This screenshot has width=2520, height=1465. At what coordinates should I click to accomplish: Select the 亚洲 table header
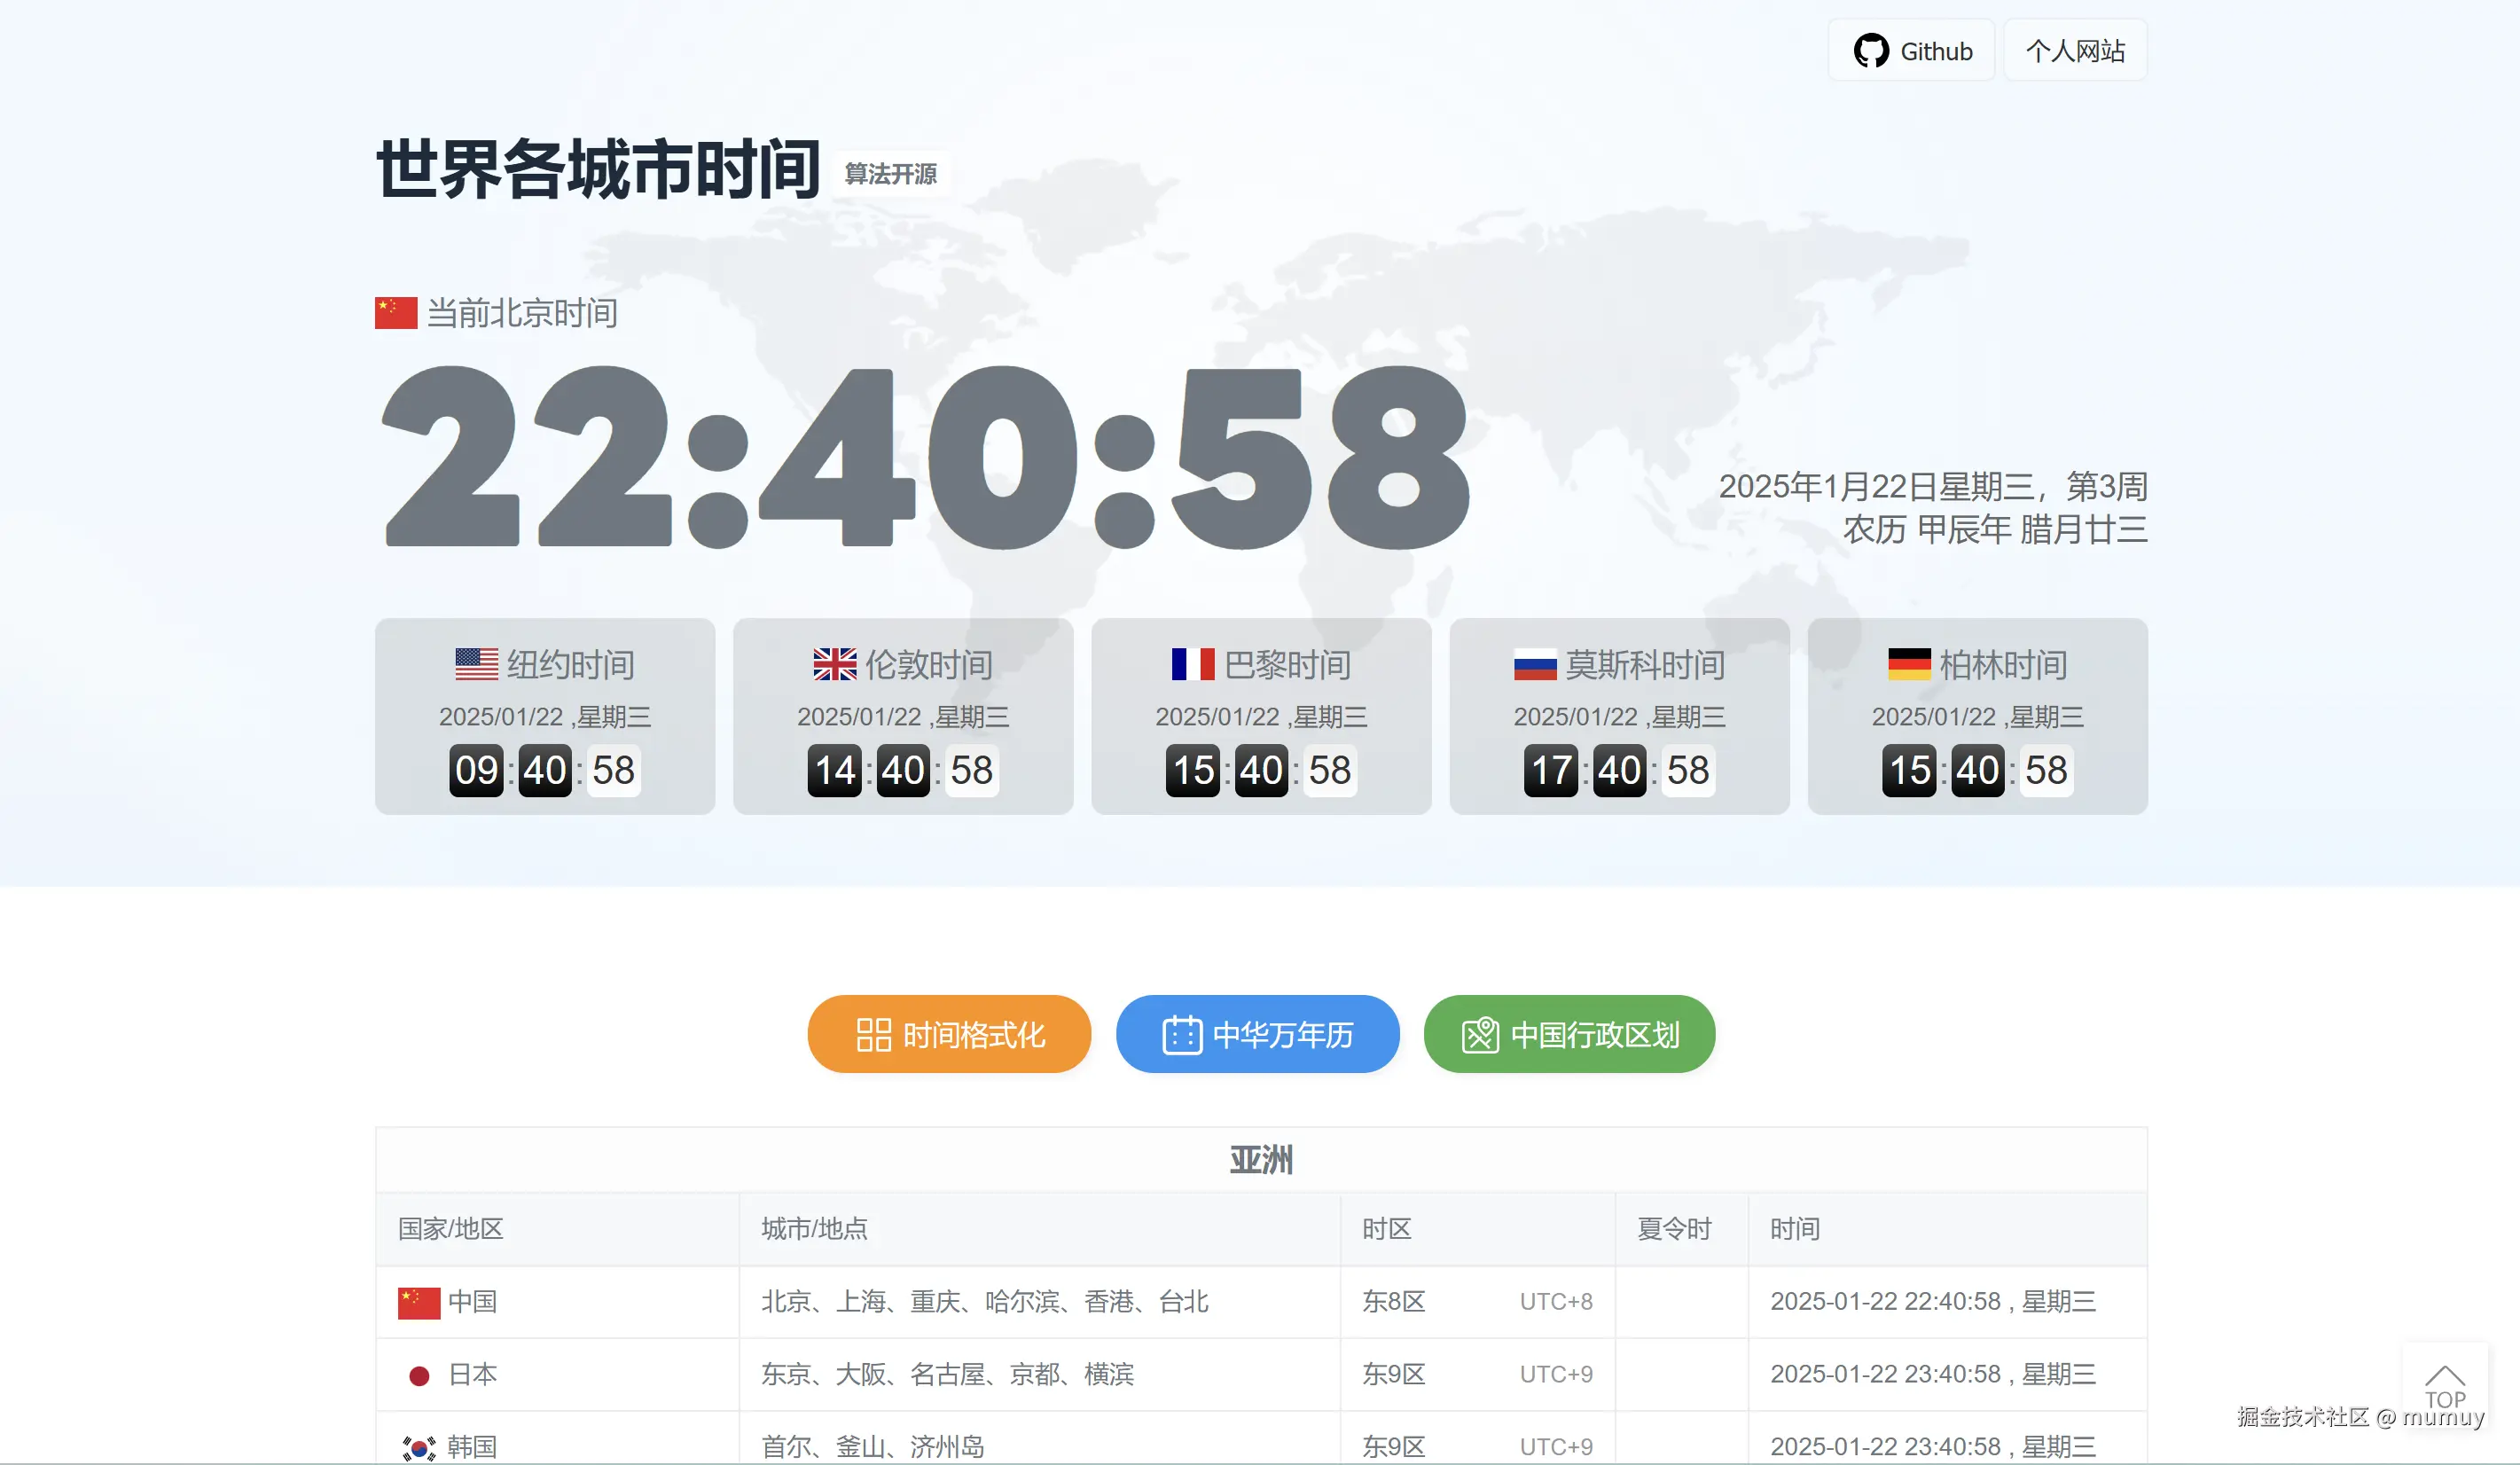pyautogui.click(x=1259, y=1160)
